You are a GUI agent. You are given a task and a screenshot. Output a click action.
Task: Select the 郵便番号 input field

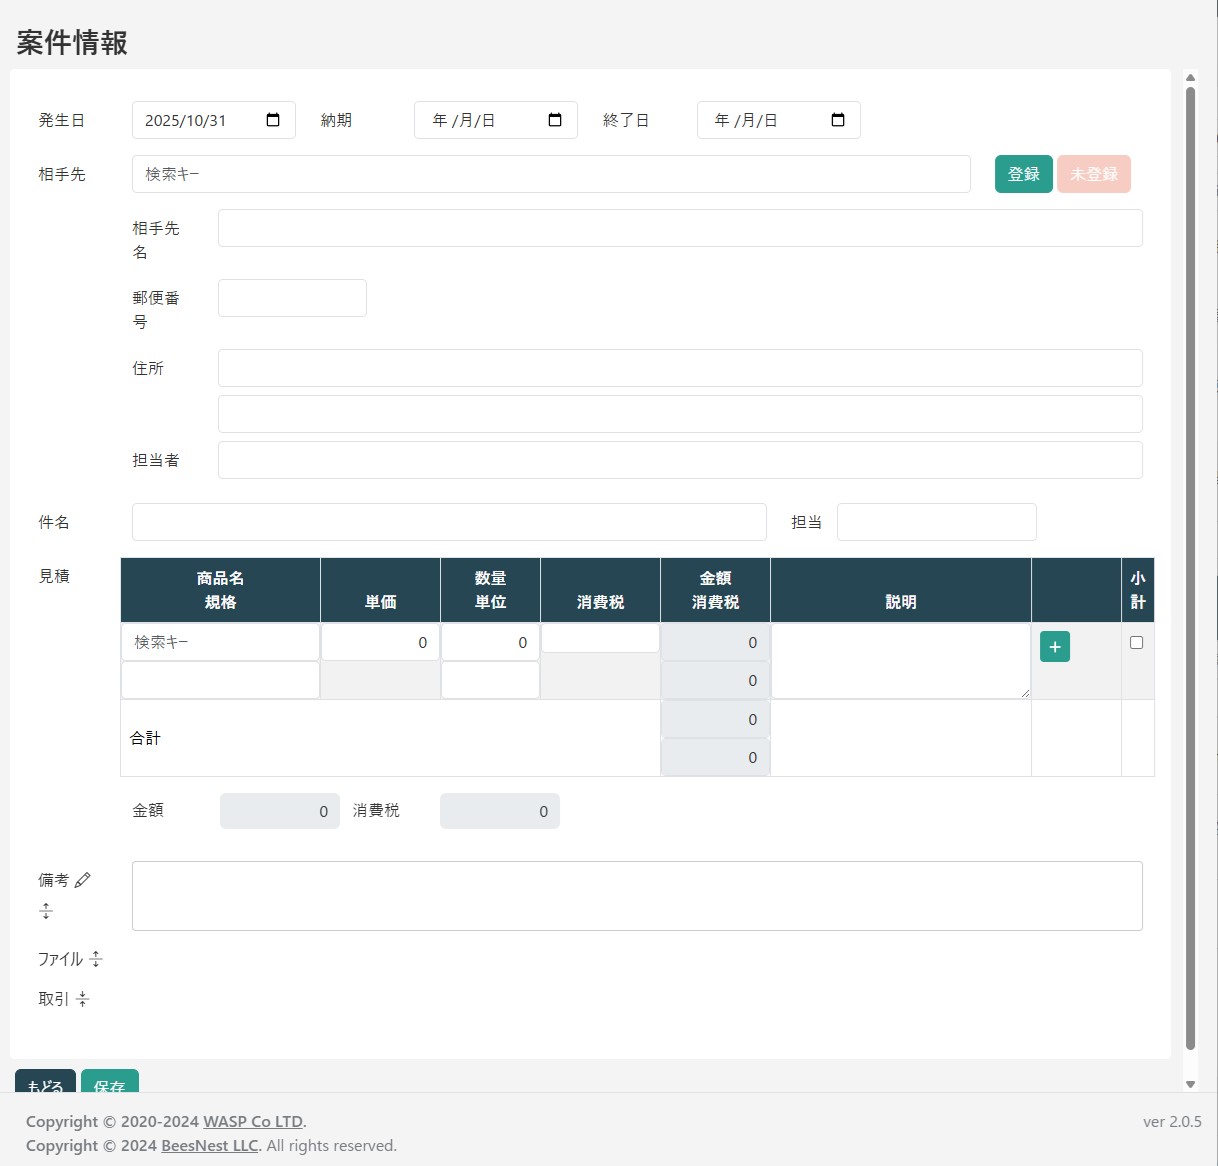tap(291, 297)
